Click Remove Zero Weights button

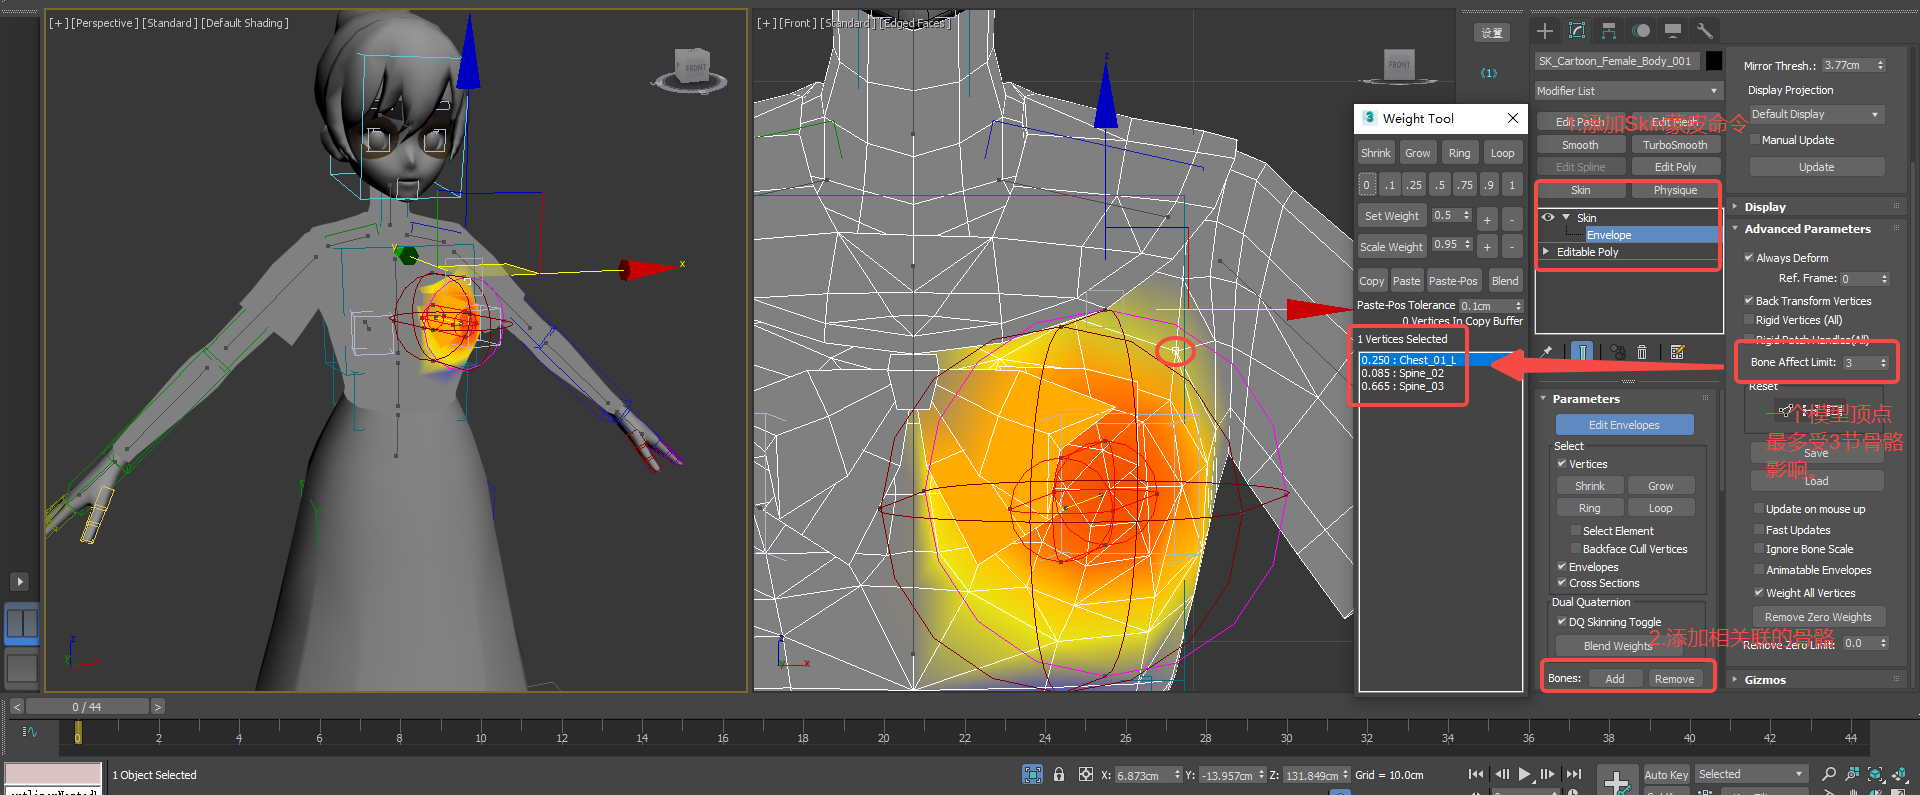[1817, 617]
